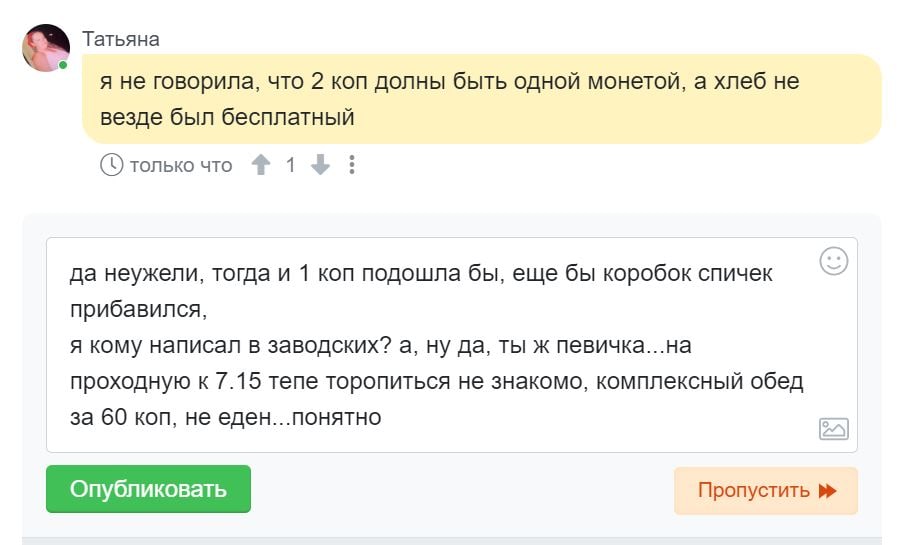The width and height of the screenshot is (898, 545).
Task: Downvote Татьяна's comment with down arrow
Action: [x=320, y=165]
